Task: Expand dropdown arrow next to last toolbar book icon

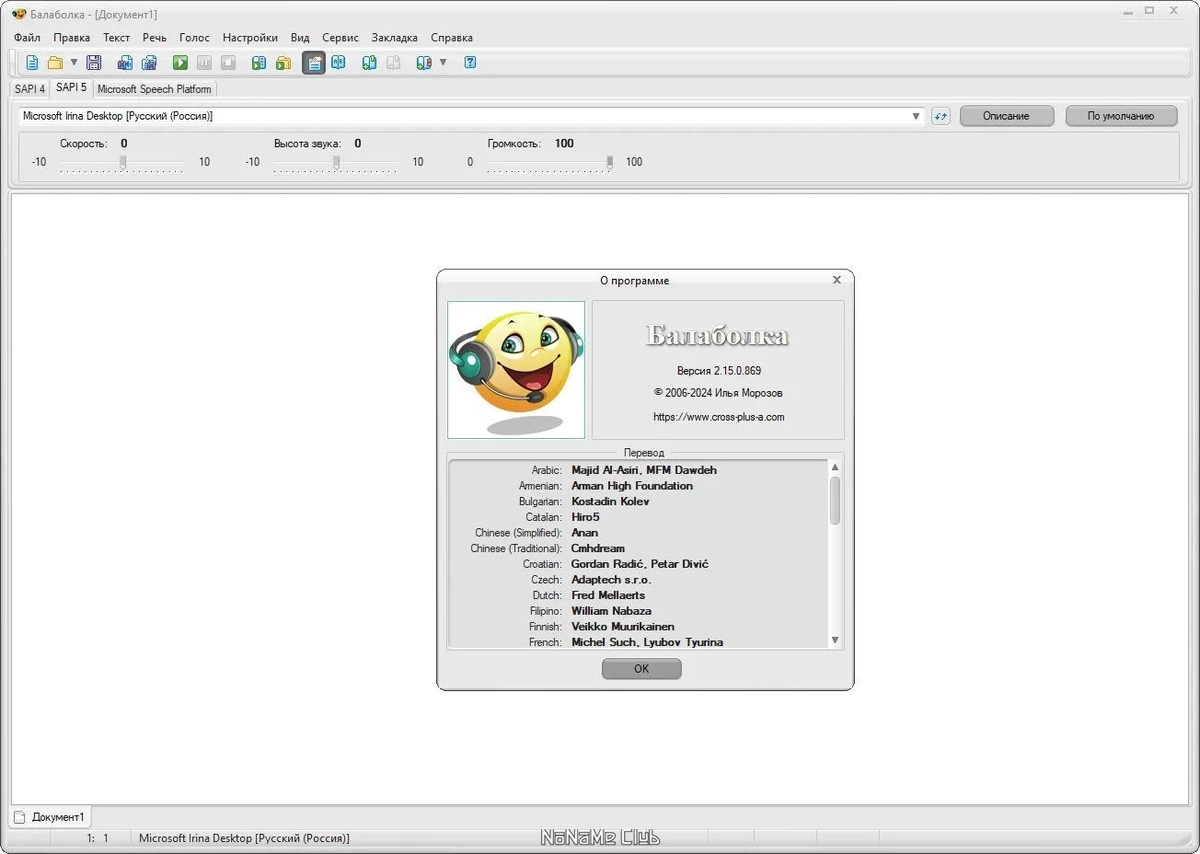Action: click(443, 63)
